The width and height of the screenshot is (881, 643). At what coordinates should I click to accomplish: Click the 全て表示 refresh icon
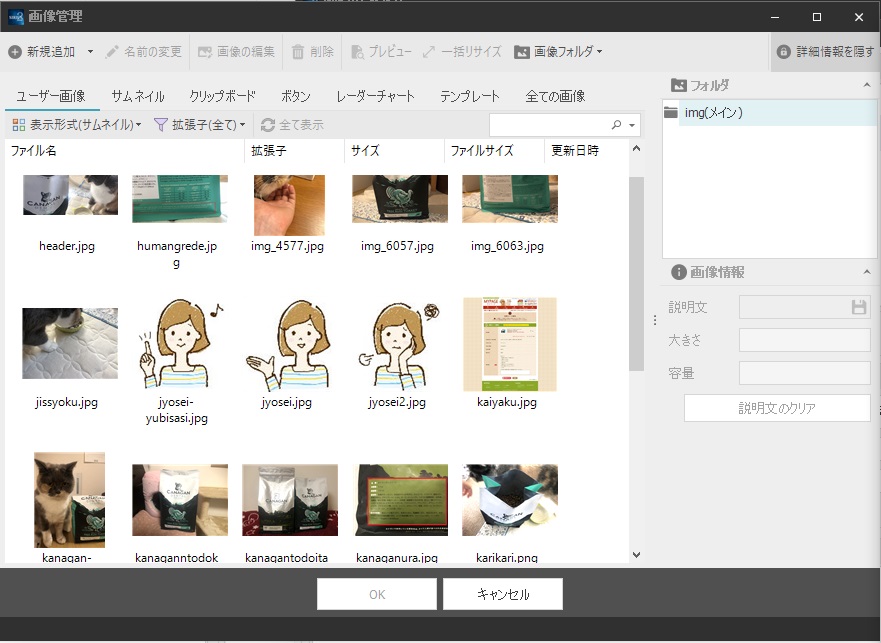tap(268, 125)
